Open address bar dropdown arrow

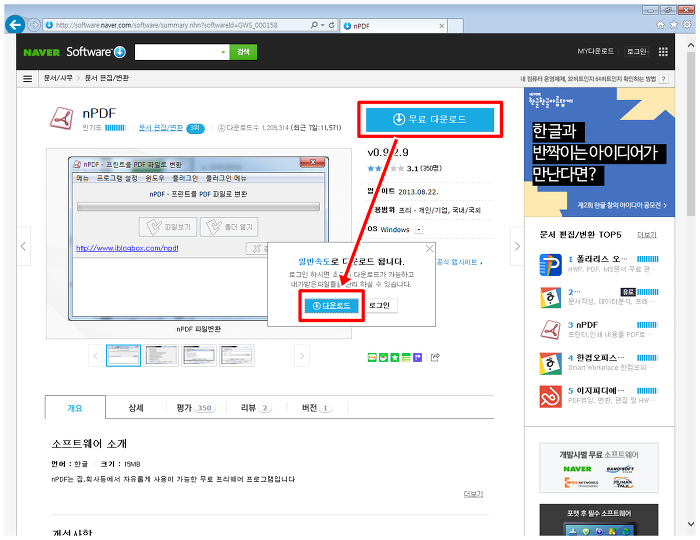323,25
